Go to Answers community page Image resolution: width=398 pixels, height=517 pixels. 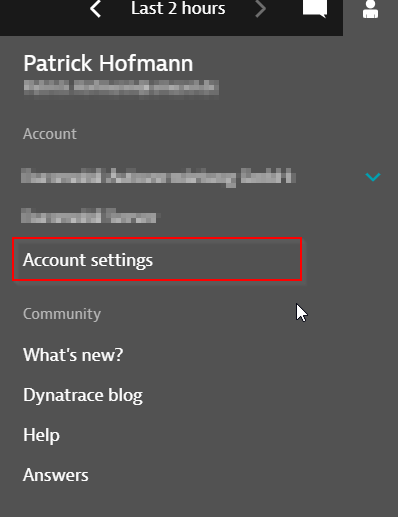[x=56, y=475]
